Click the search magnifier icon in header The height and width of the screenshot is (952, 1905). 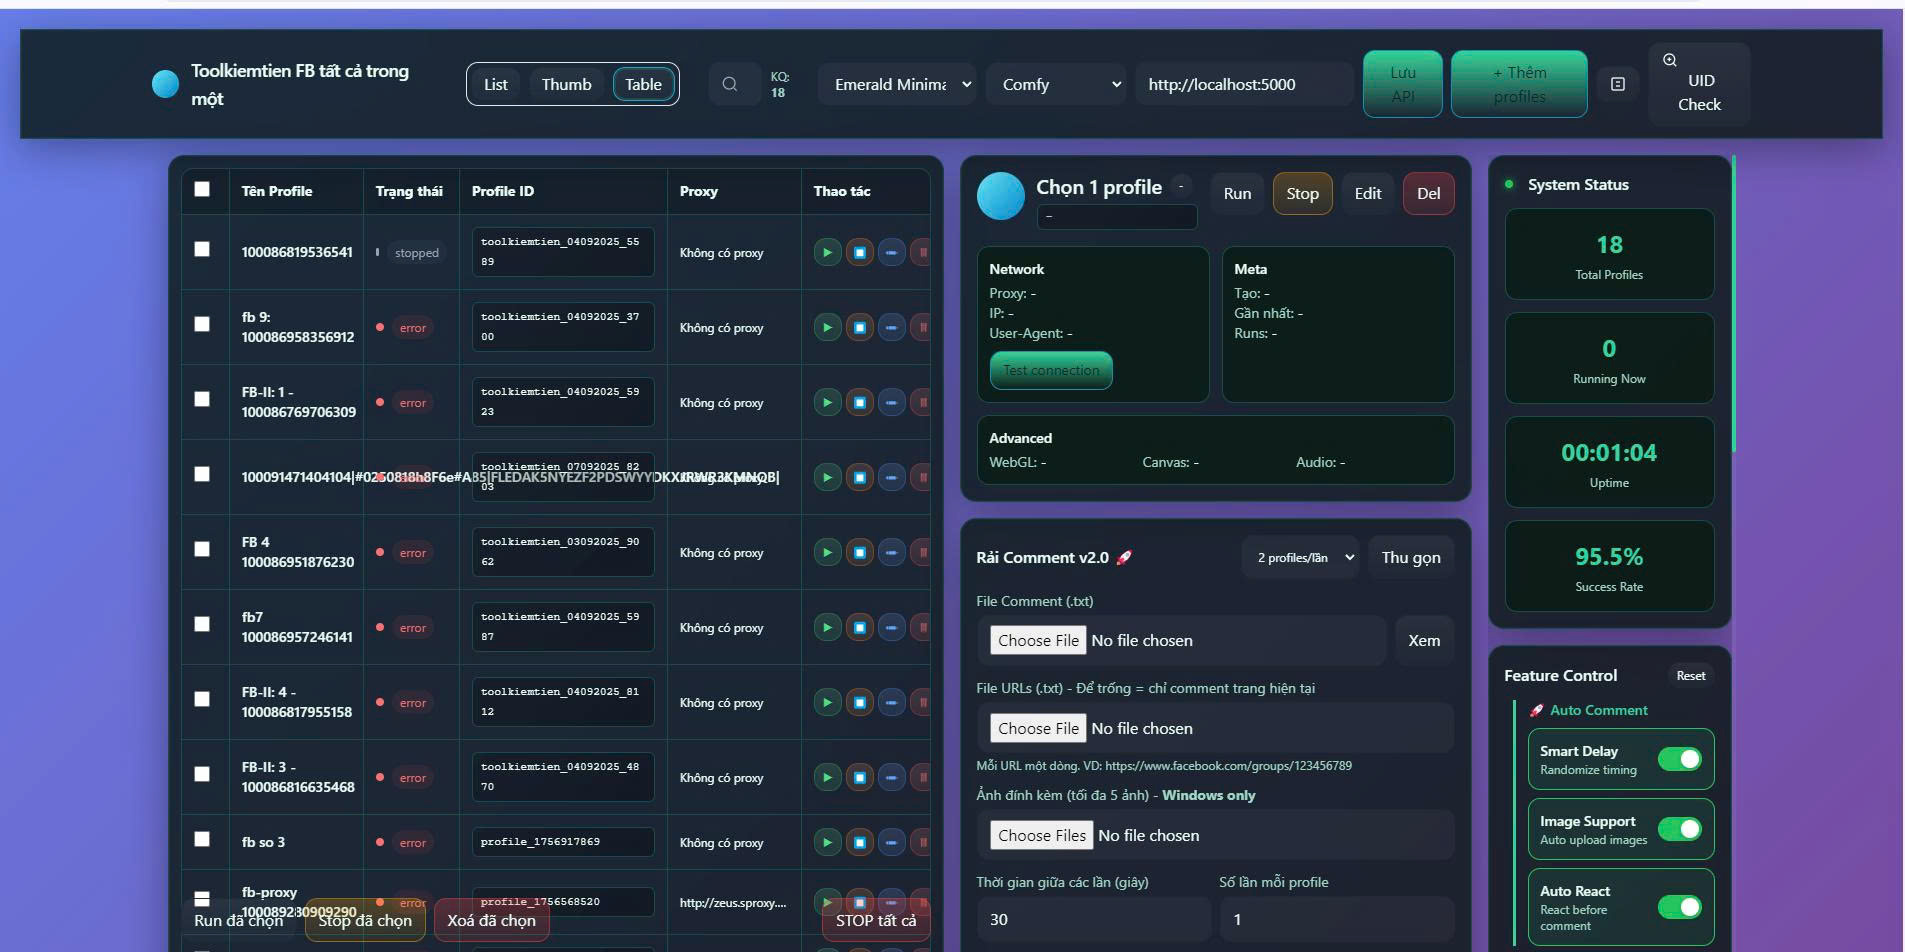pyautogui.click(x=730, y=84)
